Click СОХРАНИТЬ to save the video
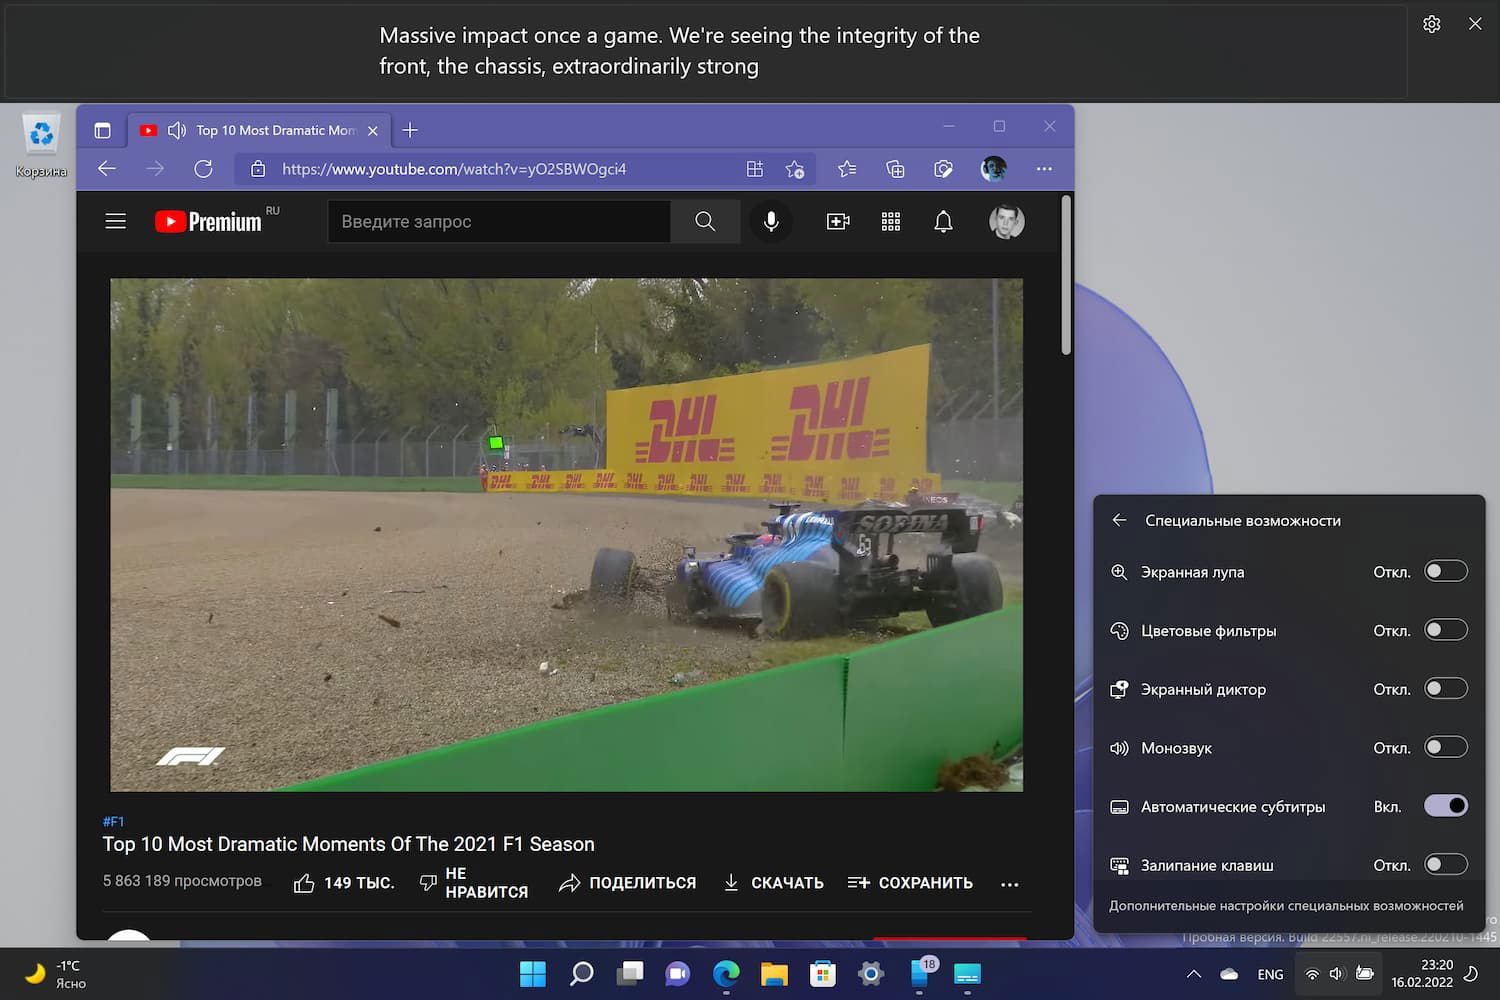This screenshot has width=1500, height=1000. (910, 883)
